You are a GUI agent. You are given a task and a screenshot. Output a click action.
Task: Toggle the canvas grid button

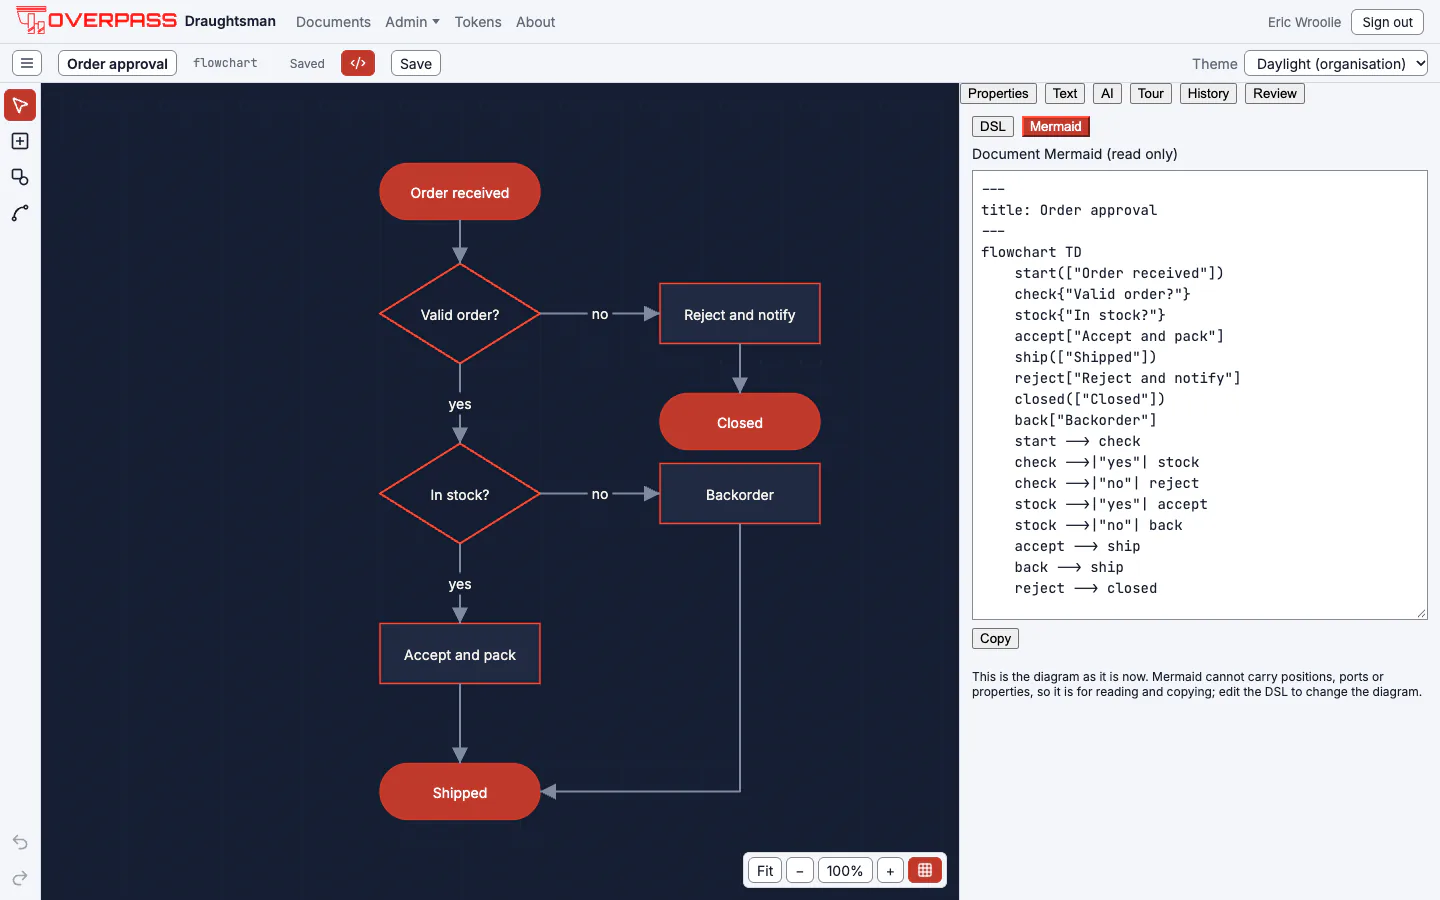[x=925, y=870]
